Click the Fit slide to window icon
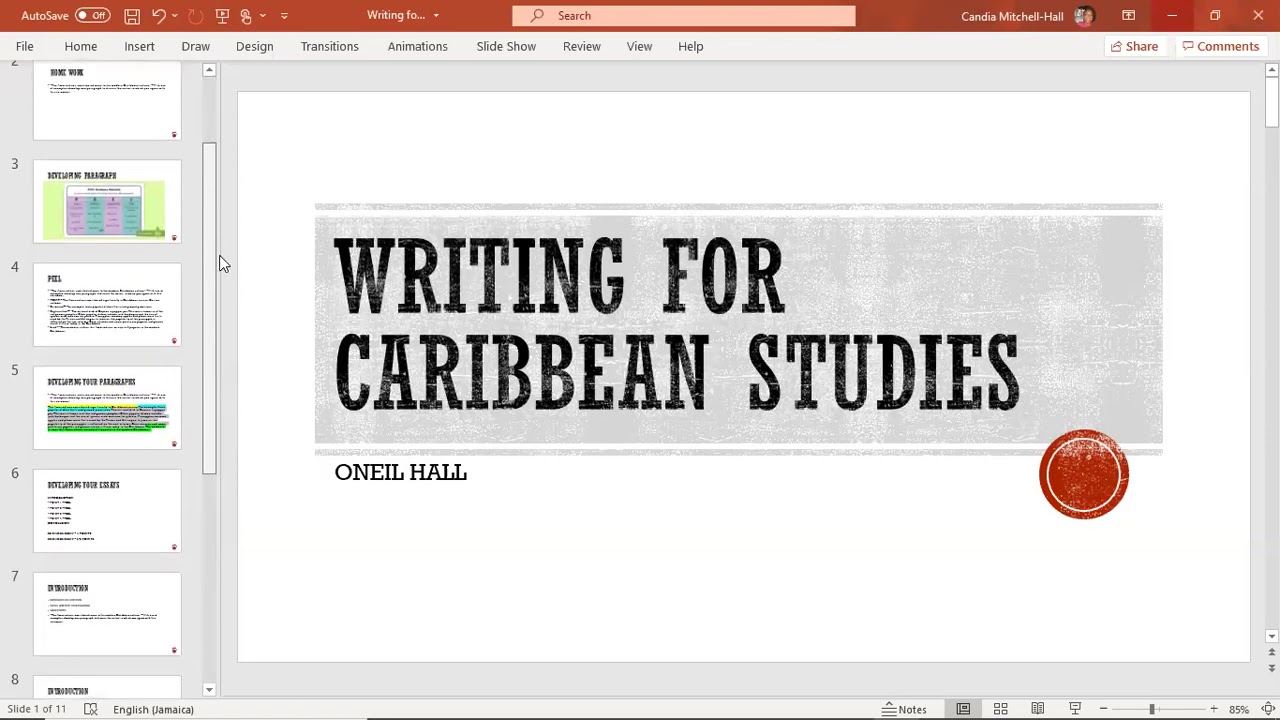Viewport: 1280px width, 720px height. tap(1268, 709)
